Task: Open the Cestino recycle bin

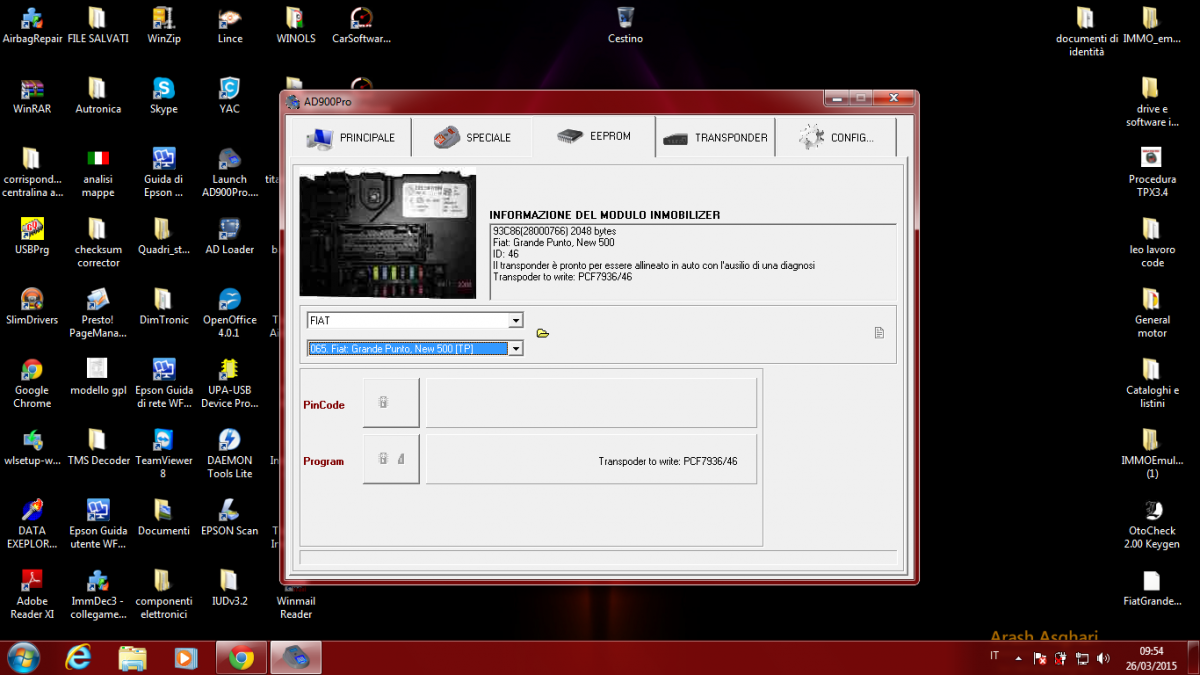Action: tap(625, 26)
